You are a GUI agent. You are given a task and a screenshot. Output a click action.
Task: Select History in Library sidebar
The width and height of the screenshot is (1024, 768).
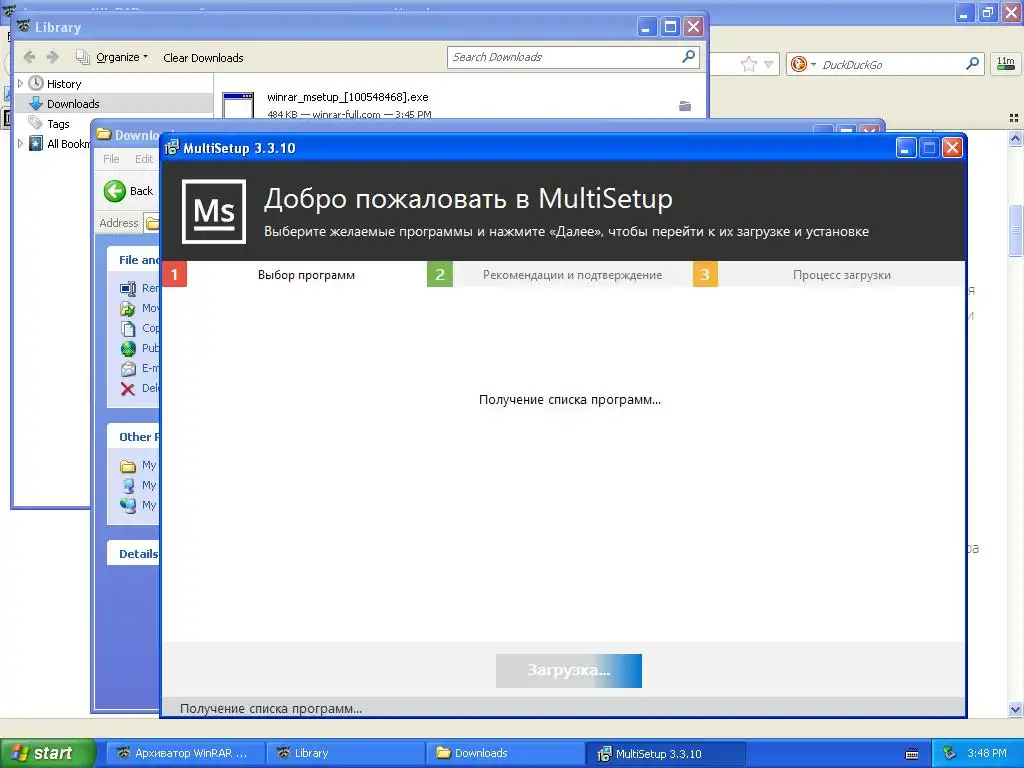tap(64, 84)
